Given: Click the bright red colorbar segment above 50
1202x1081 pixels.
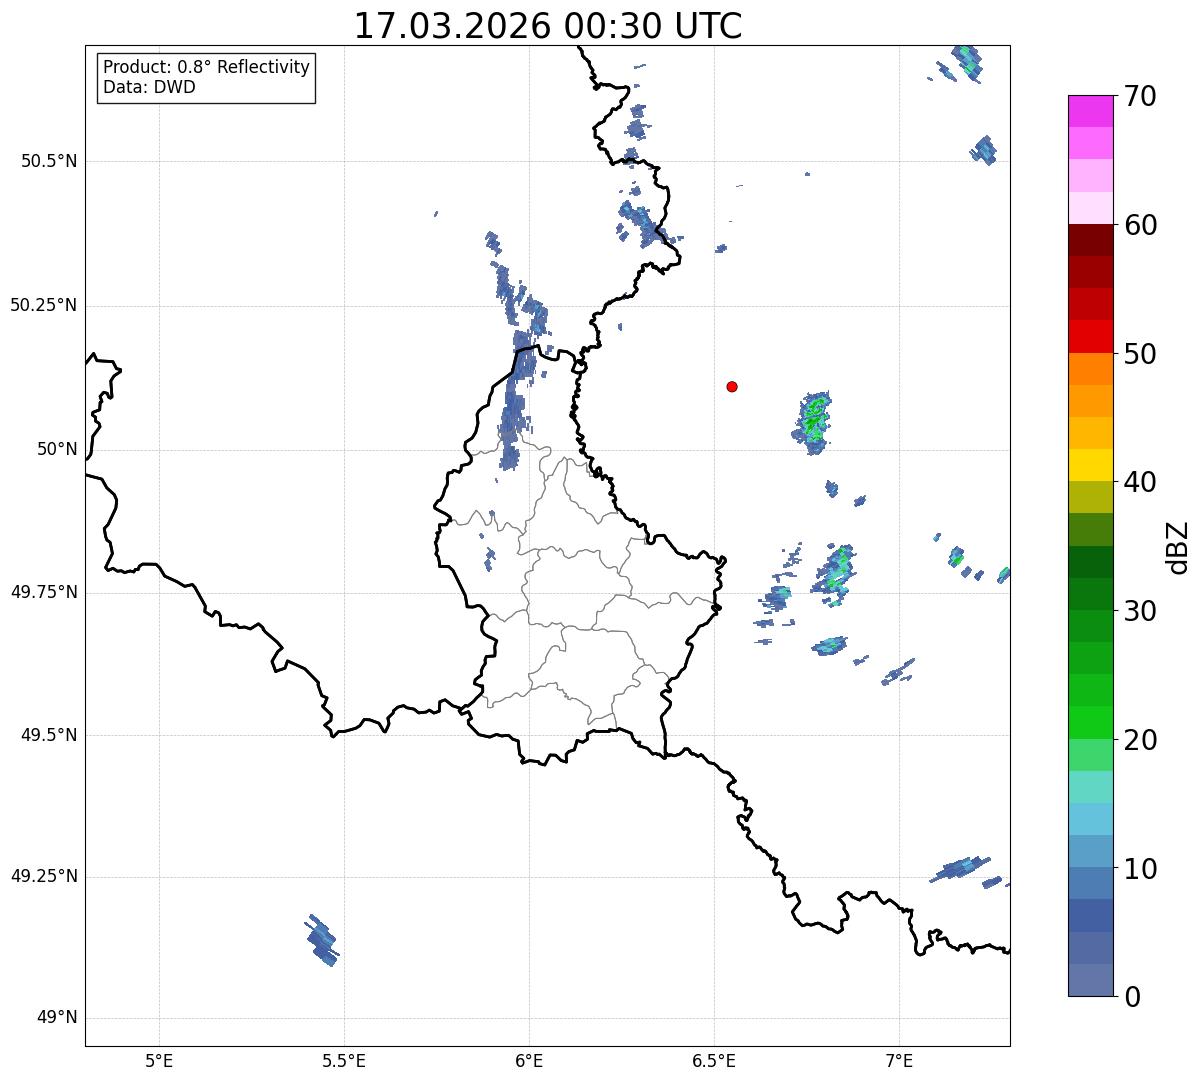Looking at the screenshot, I should (1091, 336).
